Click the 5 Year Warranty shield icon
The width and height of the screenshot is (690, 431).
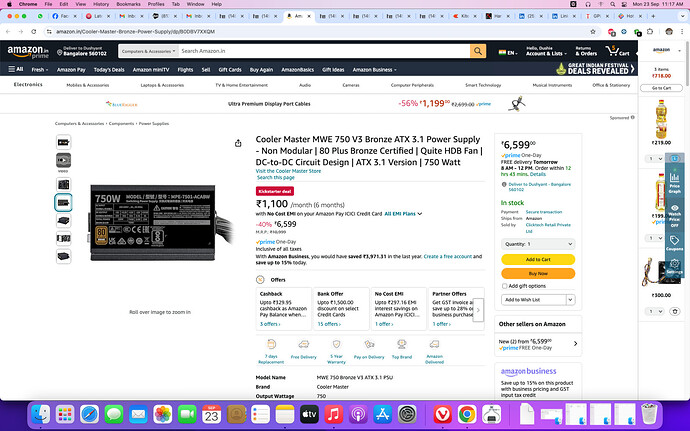coord(337,344)
